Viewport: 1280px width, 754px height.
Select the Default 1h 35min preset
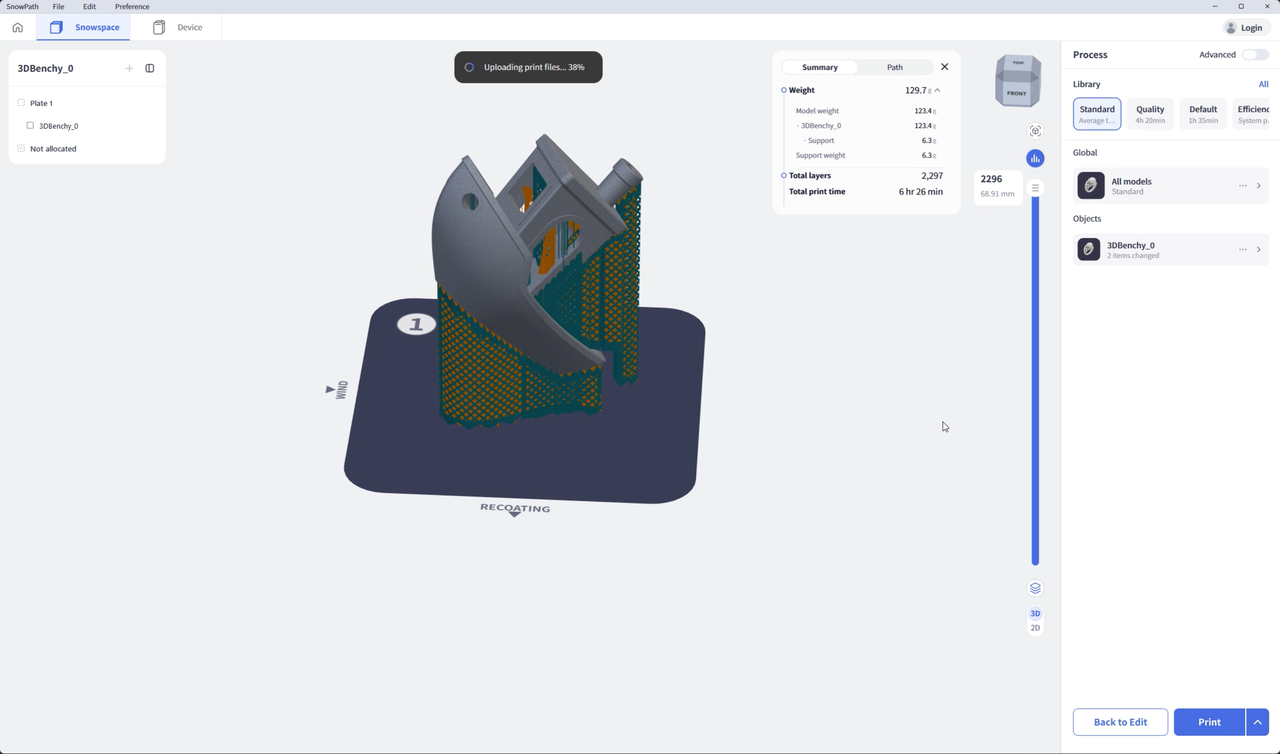[x=1203, y=114]
